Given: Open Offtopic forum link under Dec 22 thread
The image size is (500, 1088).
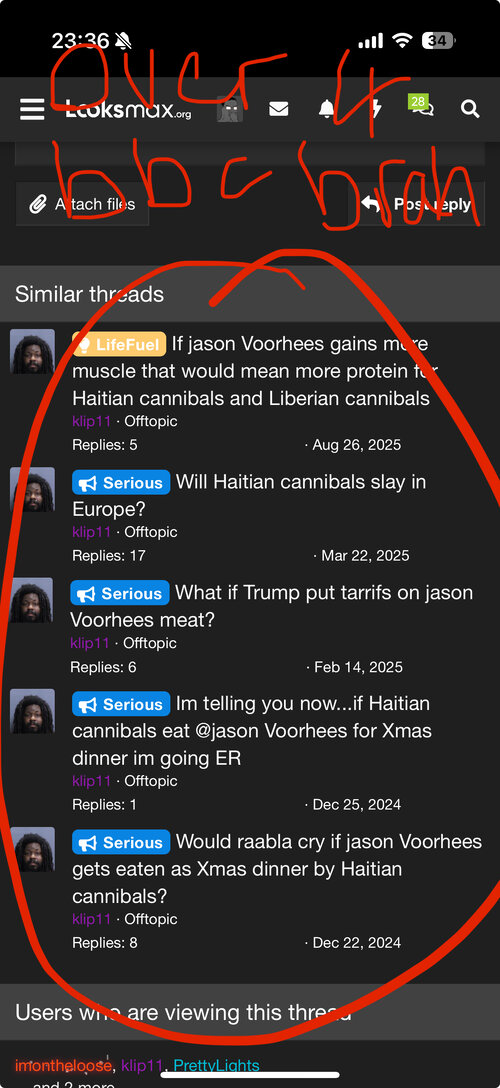Looking at the screenshot, I should [x=150, y=919].
